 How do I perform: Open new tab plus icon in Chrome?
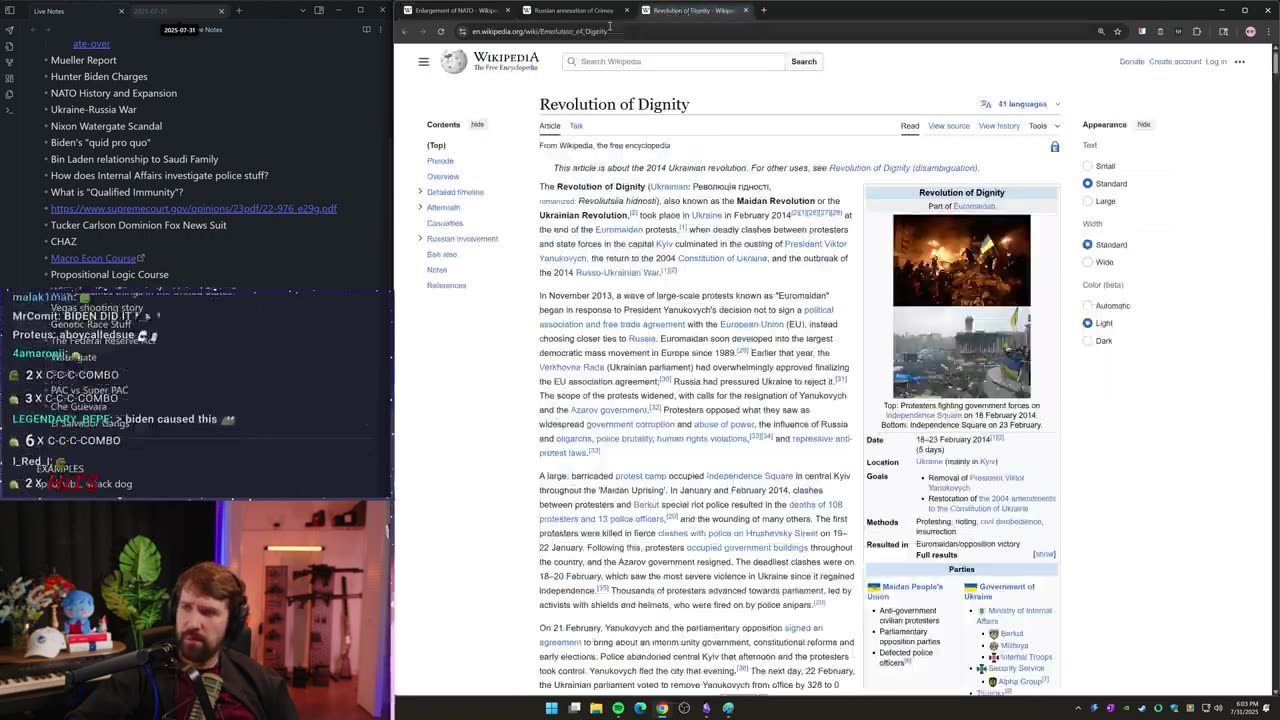[x=763, y=11]
